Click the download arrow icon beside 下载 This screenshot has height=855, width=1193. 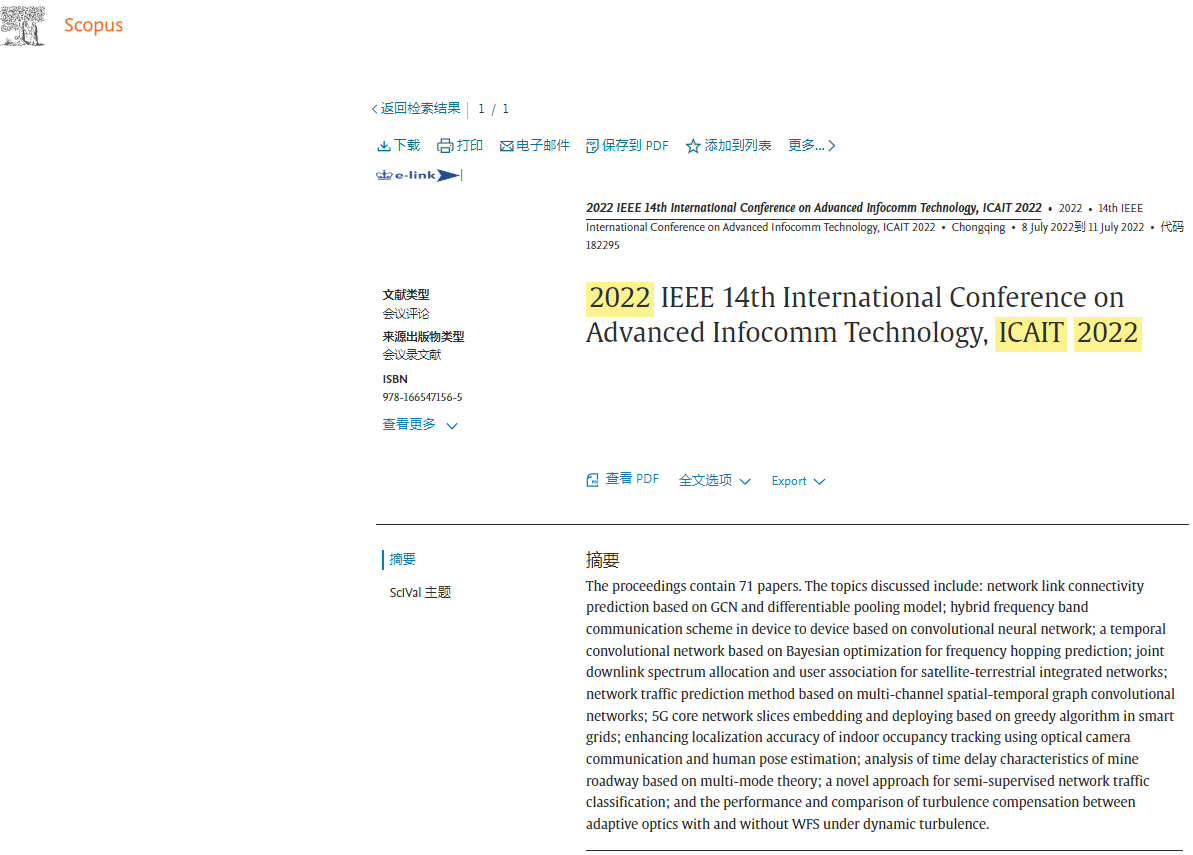pyautogui.click(x=383, y=146)
